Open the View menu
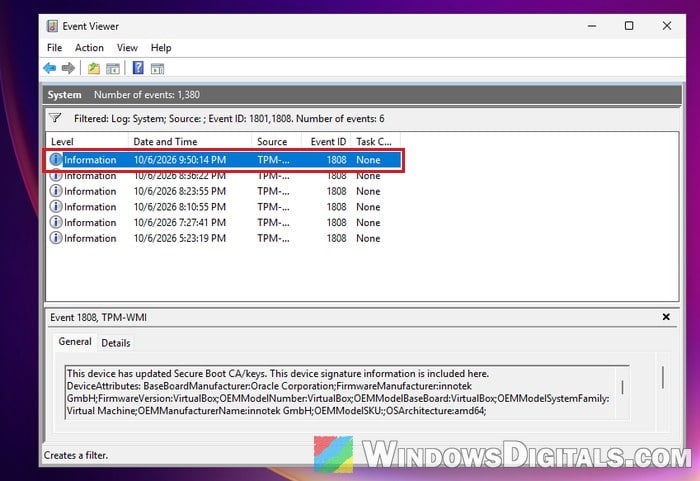The width and height of the screenshot is (700, 481). (x=127, y=48)
